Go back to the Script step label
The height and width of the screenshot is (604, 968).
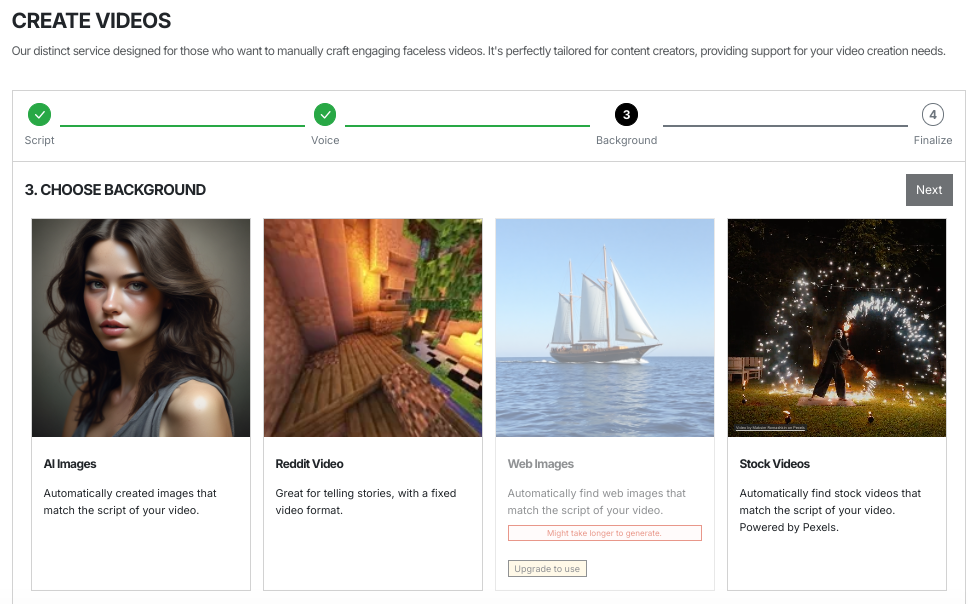click(x=40, y=140)
